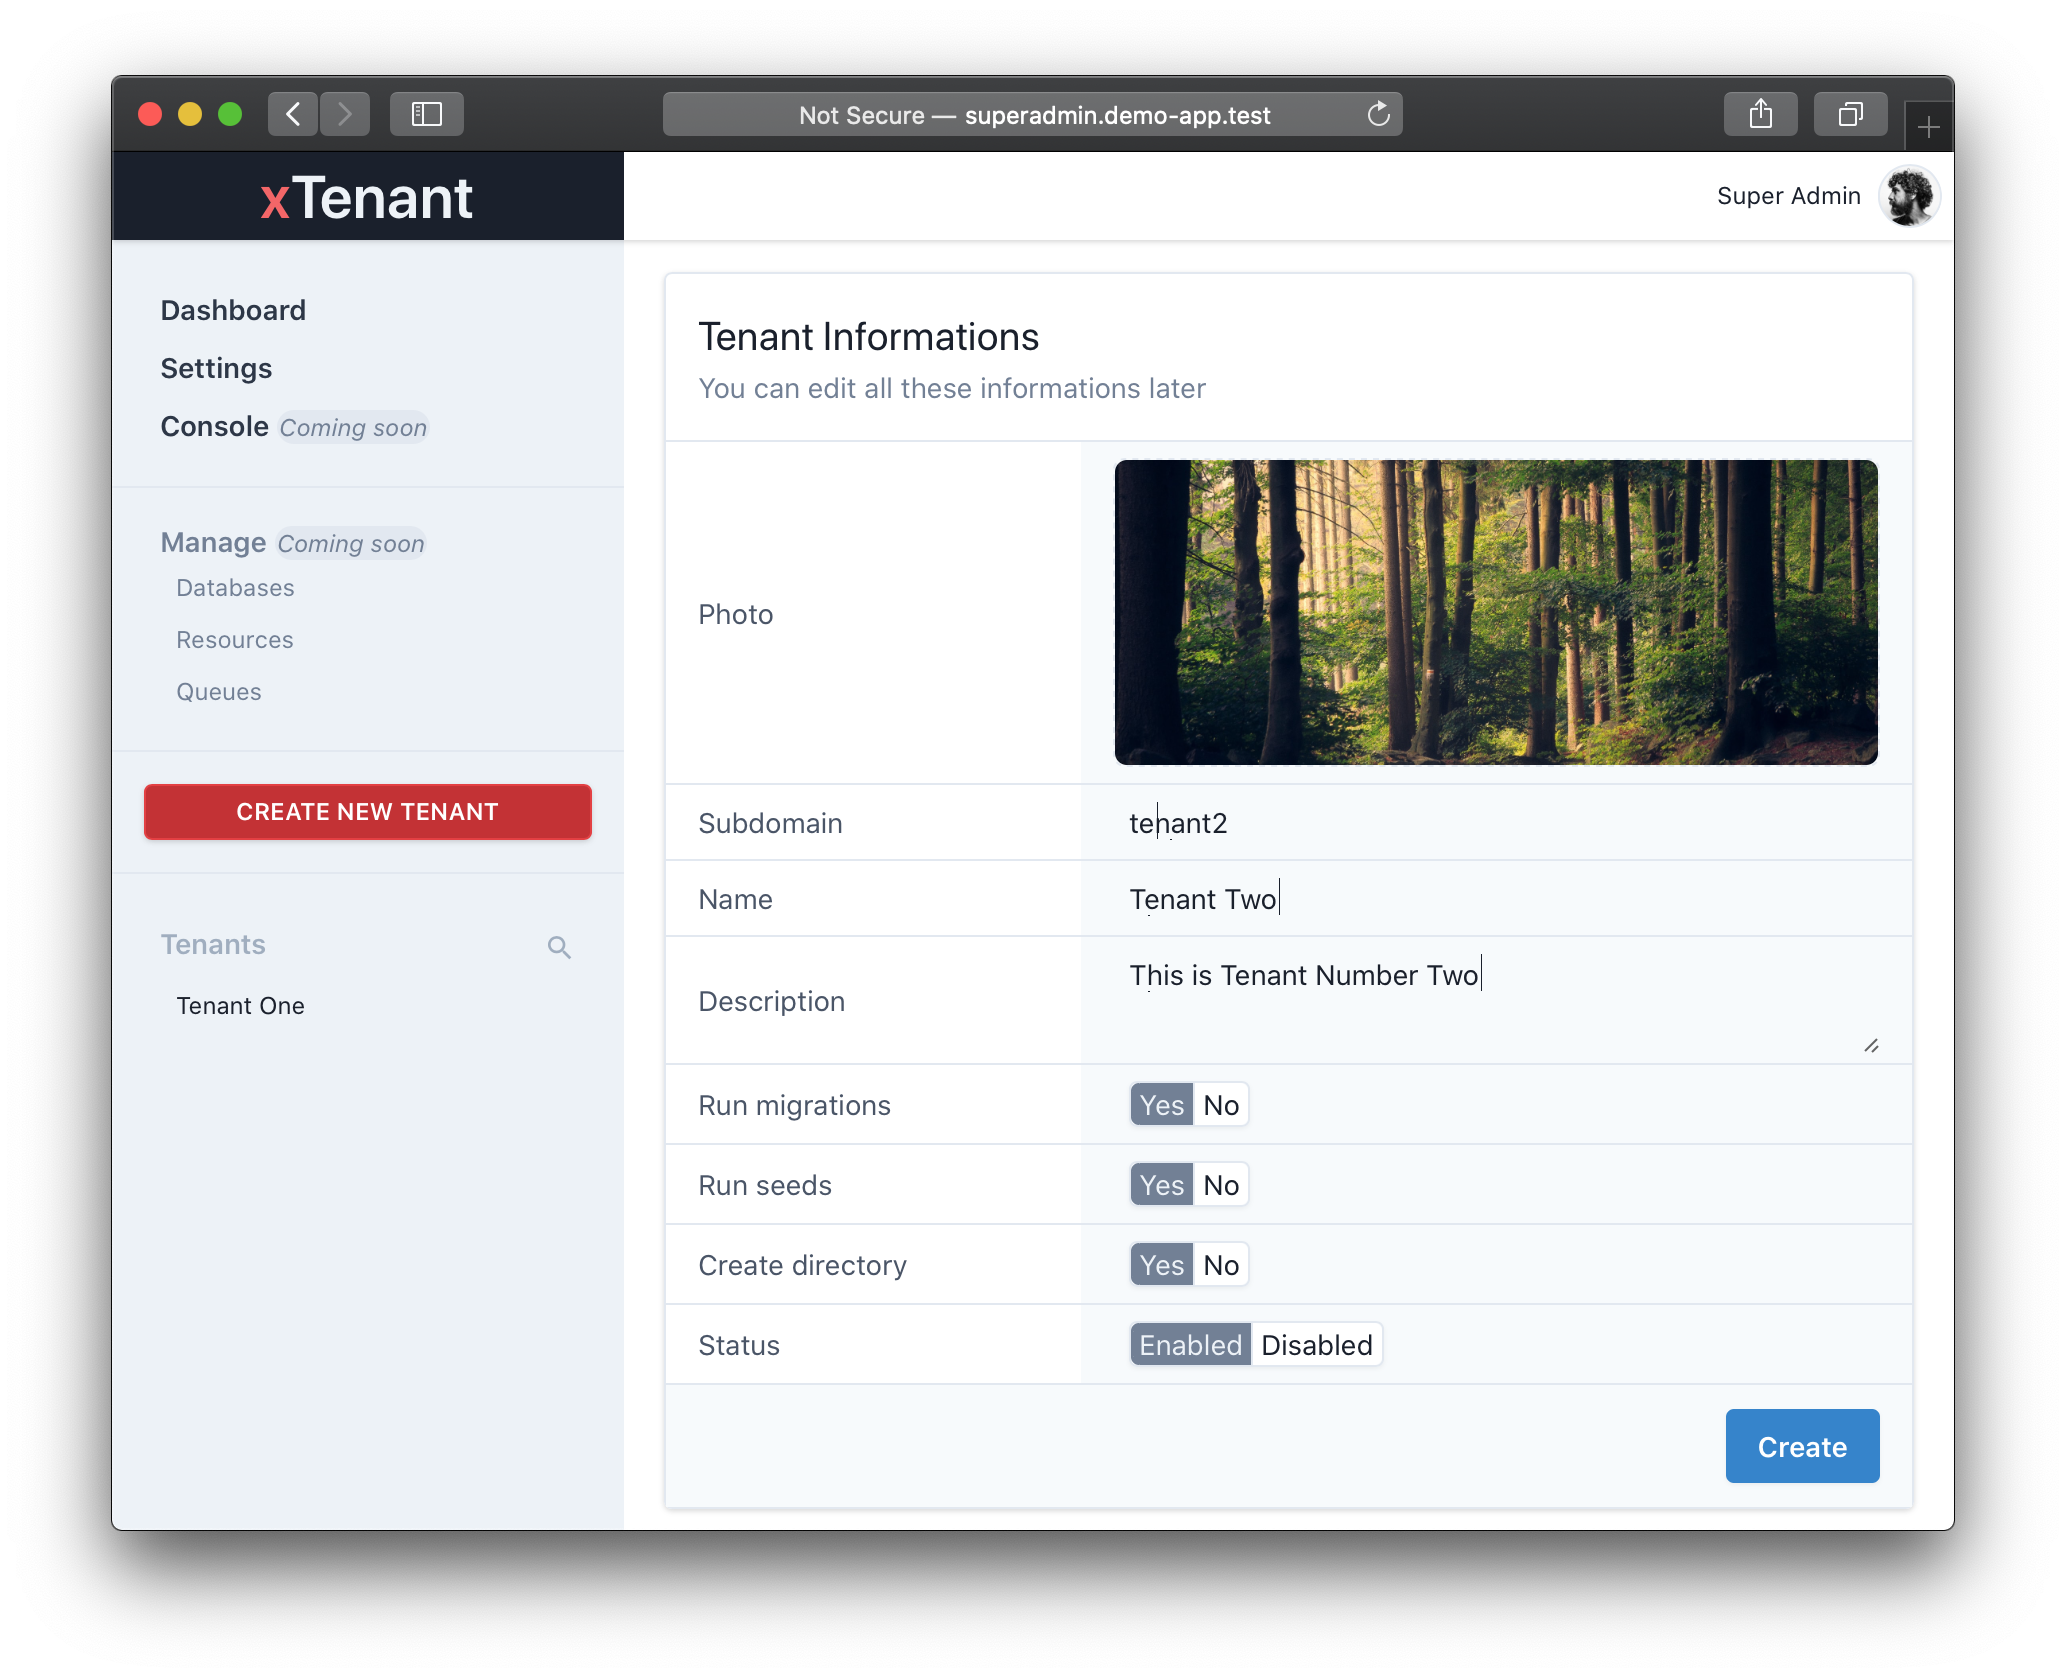
Task: Show all tabs overview icon
Action: click(1850, 114)
